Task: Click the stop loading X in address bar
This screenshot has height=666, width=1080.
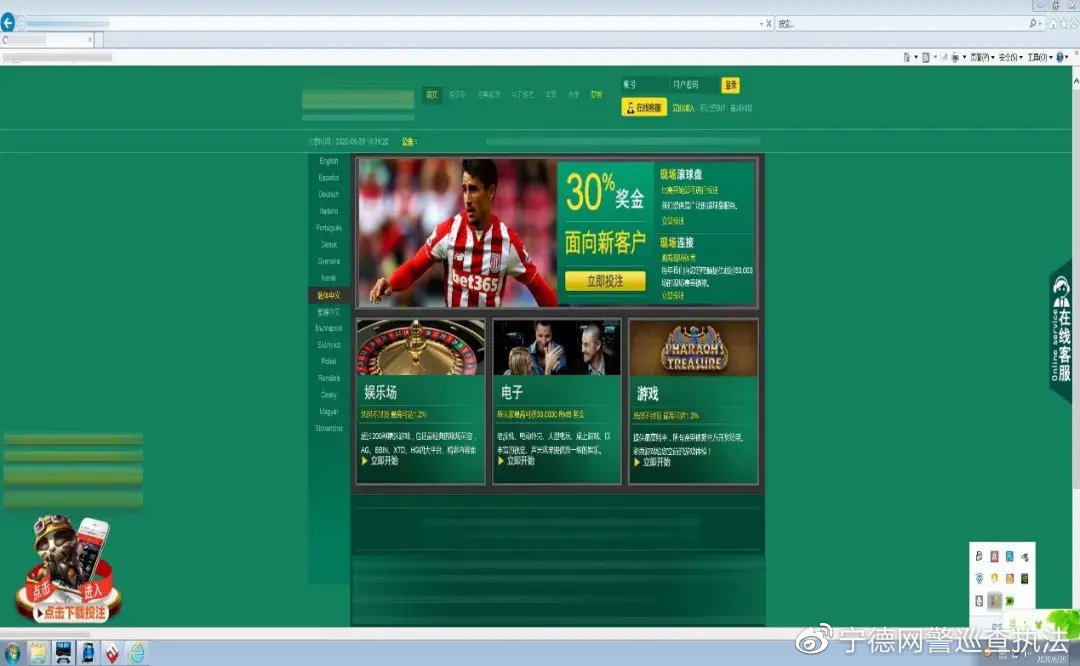Action: (769, 23)
